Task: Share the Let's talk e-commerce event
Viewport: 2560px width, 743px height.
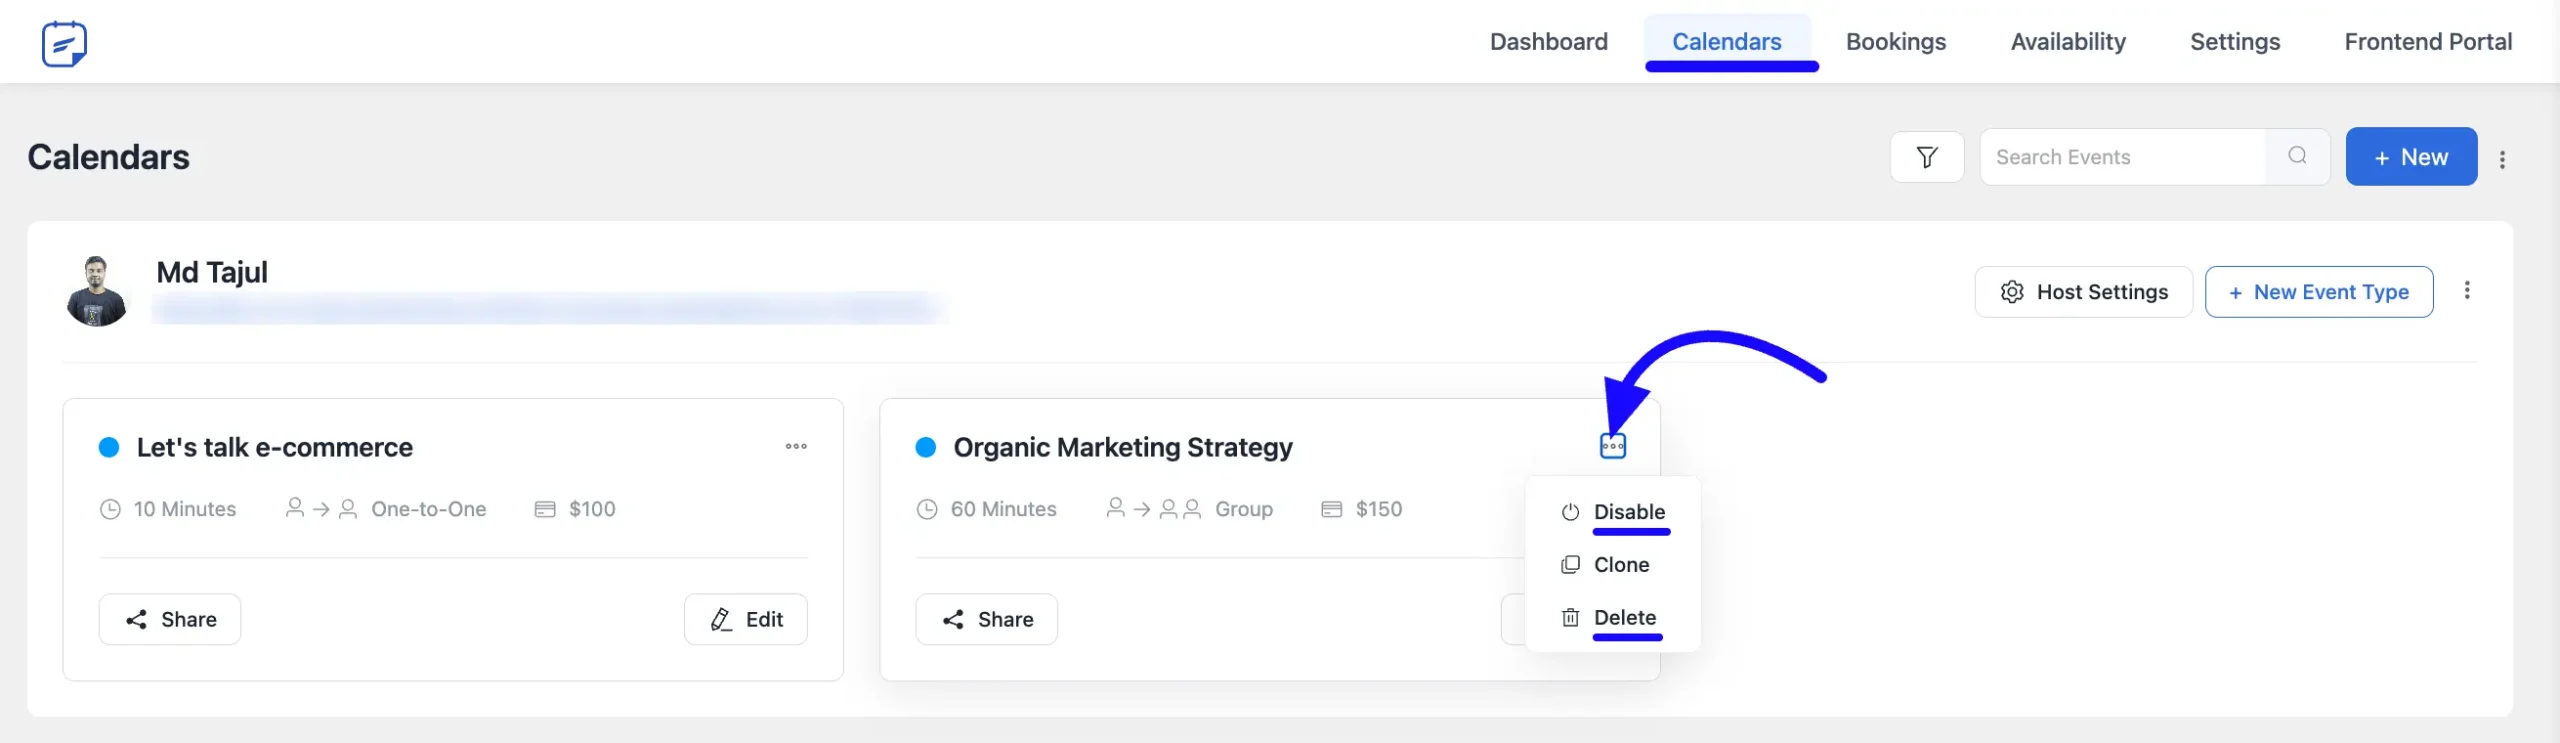Action: [170, 620]
